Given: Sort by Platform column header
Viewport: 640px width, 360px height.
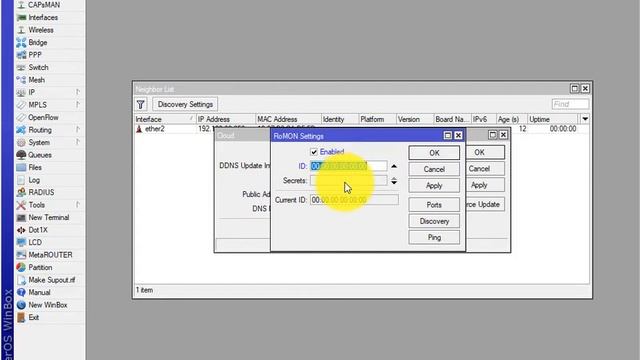Looking at the screenshot, I should tap(378, 119).
